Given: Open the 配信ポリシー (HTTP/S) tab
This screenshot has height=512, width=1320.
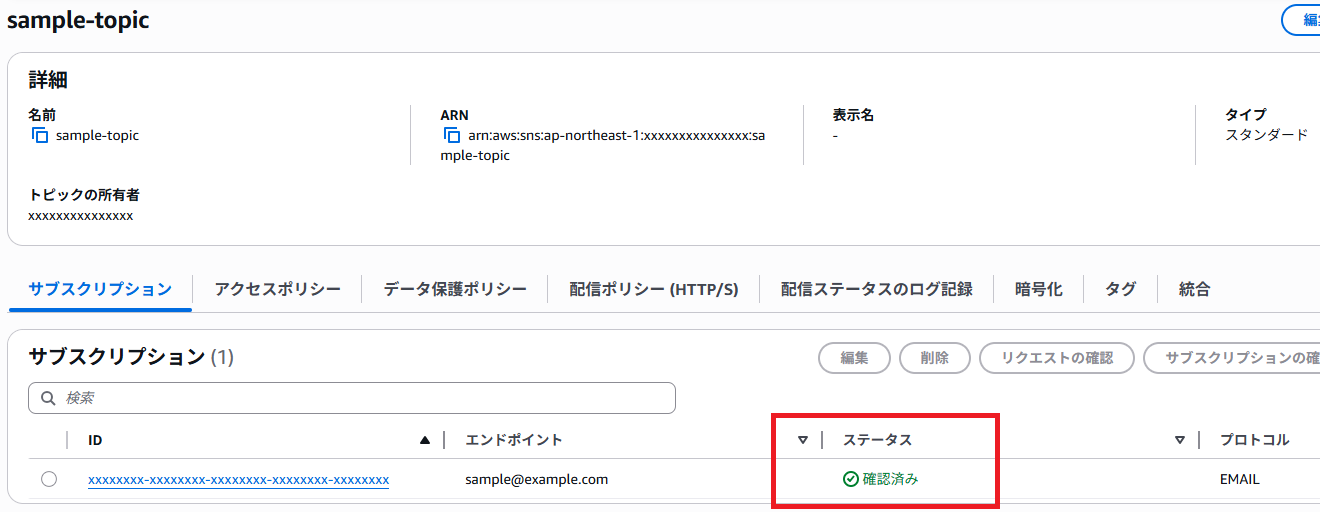Looking at the screenshot, I should tap(653, 289).
